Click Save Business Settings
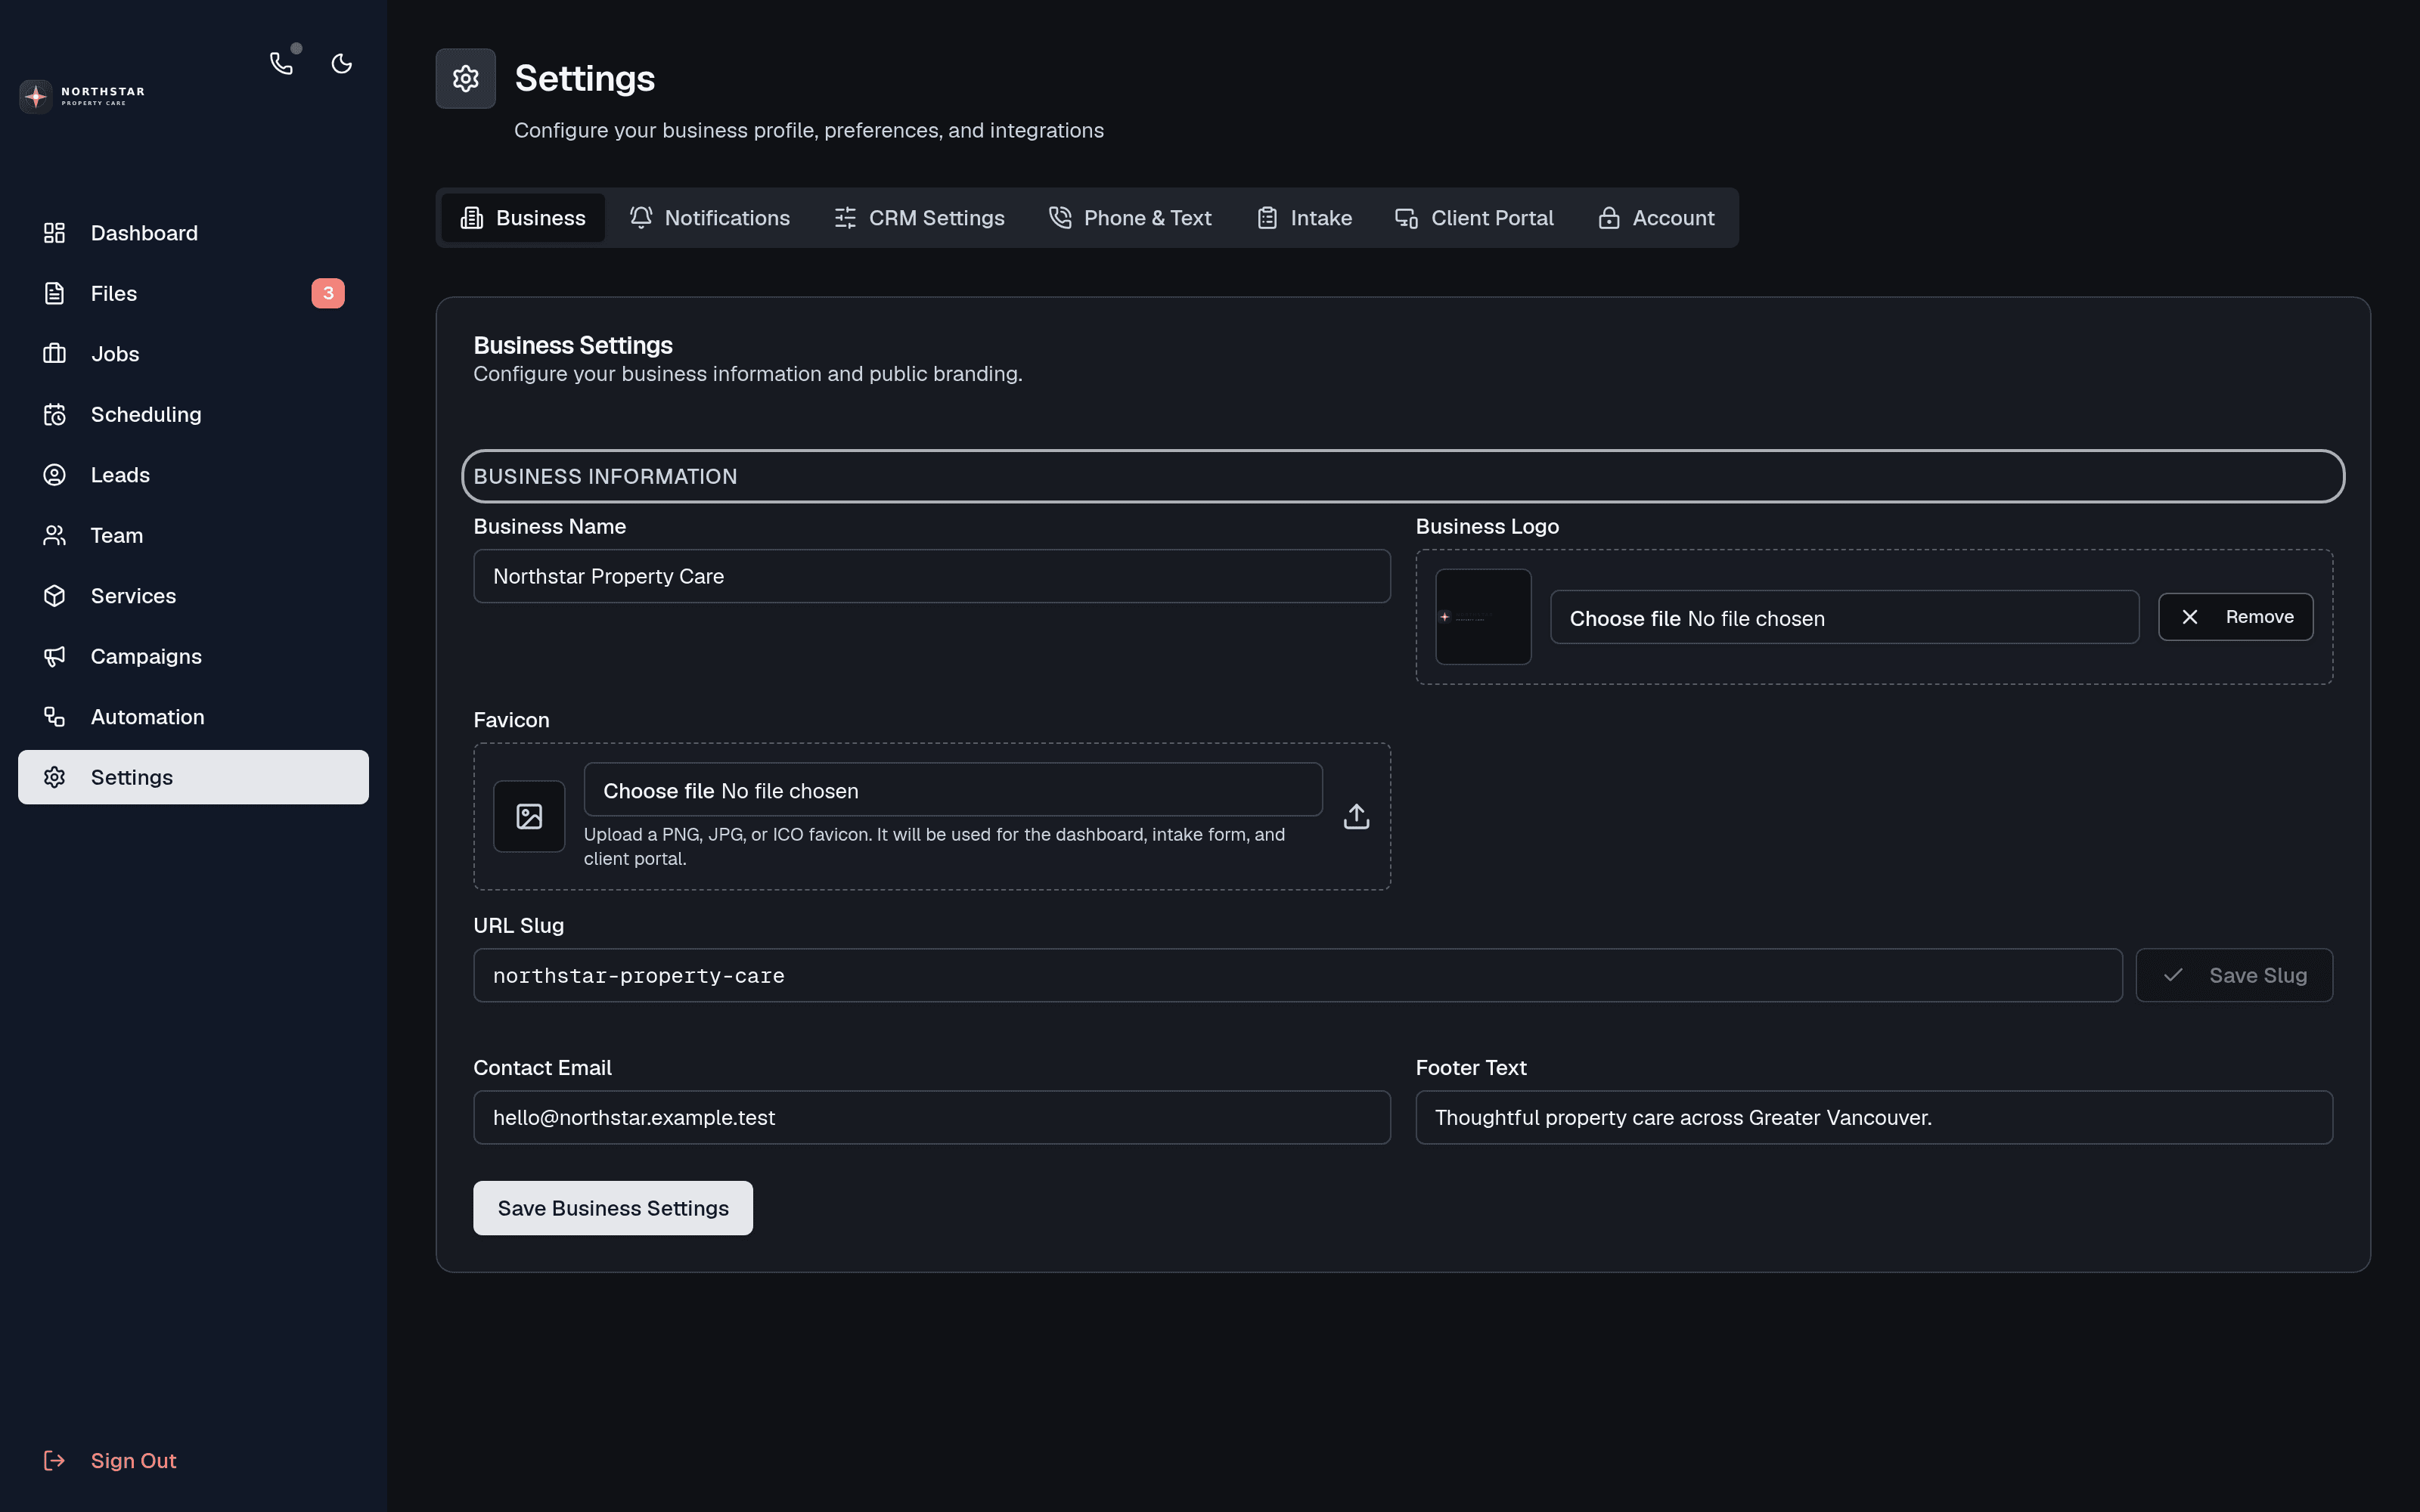This screenshot has width=2420, height=1512. pos(613,1208)
